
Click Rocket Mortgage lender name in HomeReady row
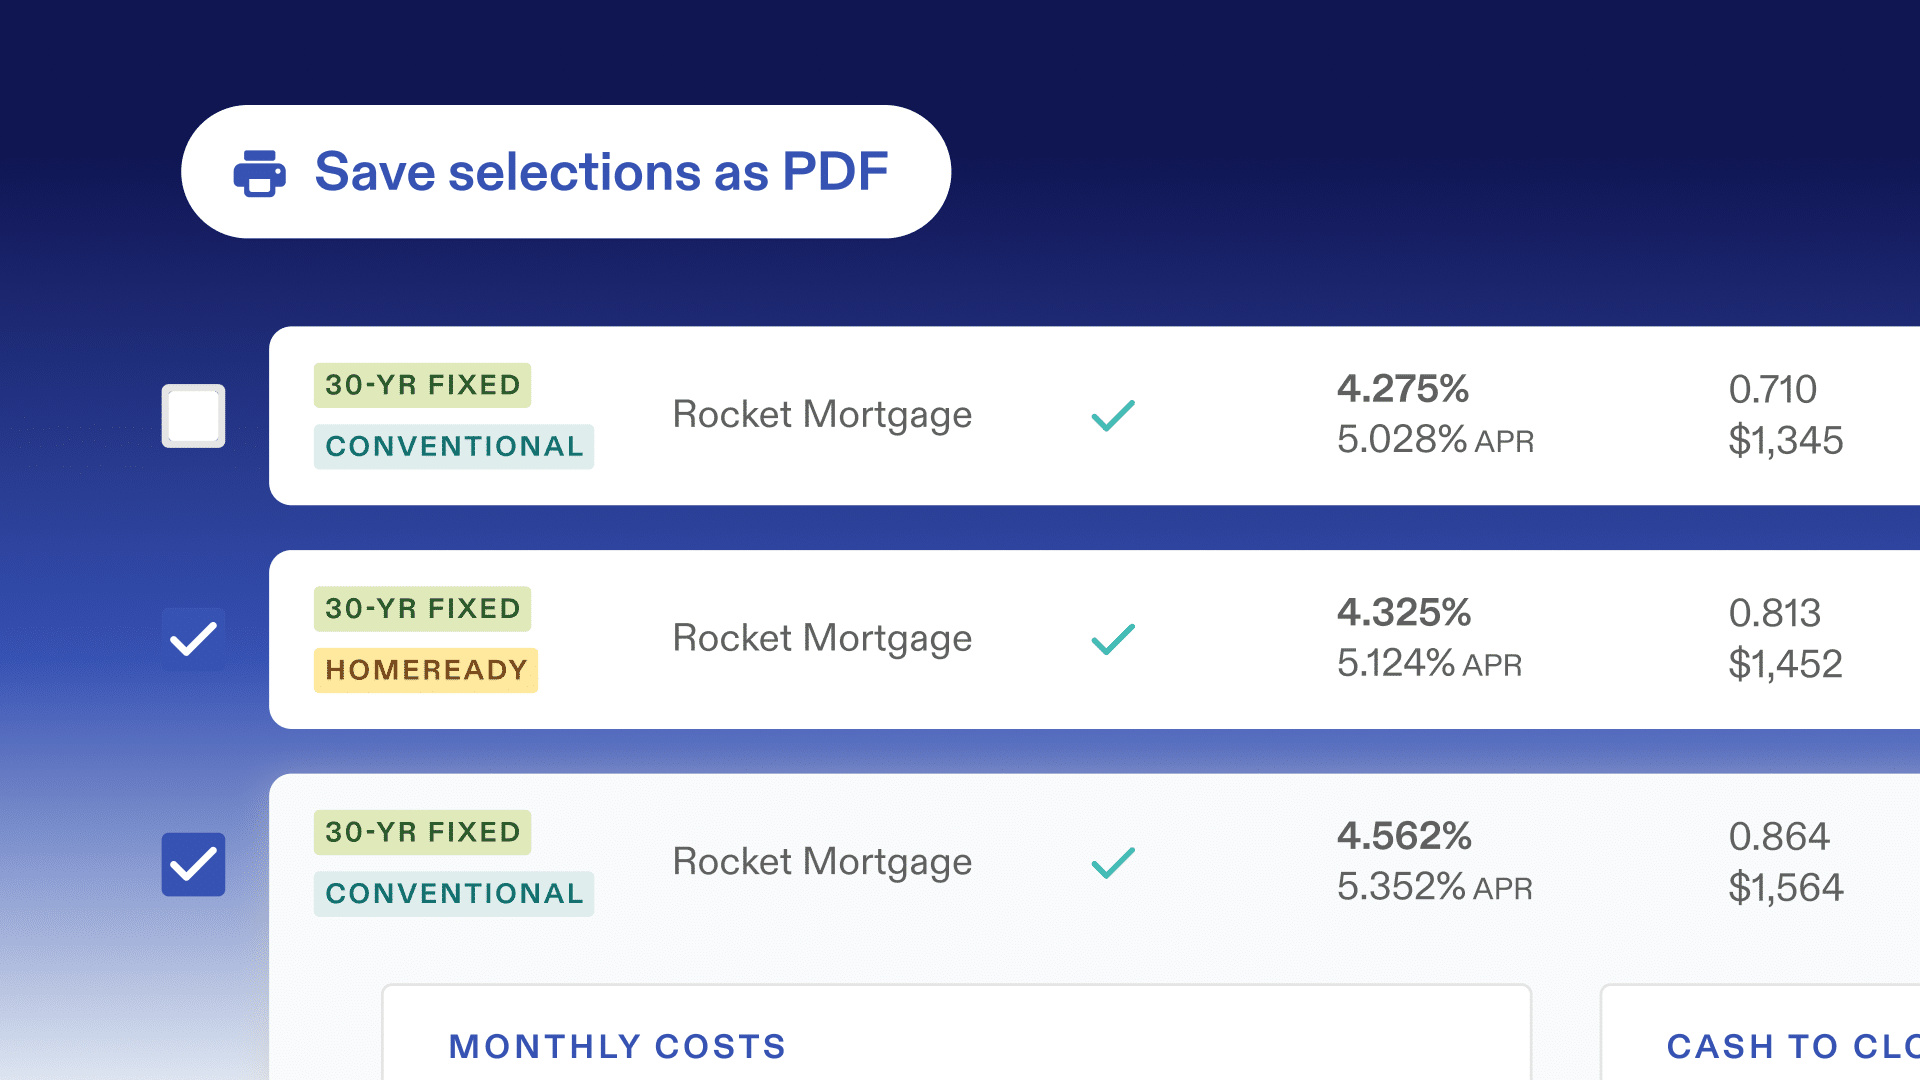[x=822, y=639]
